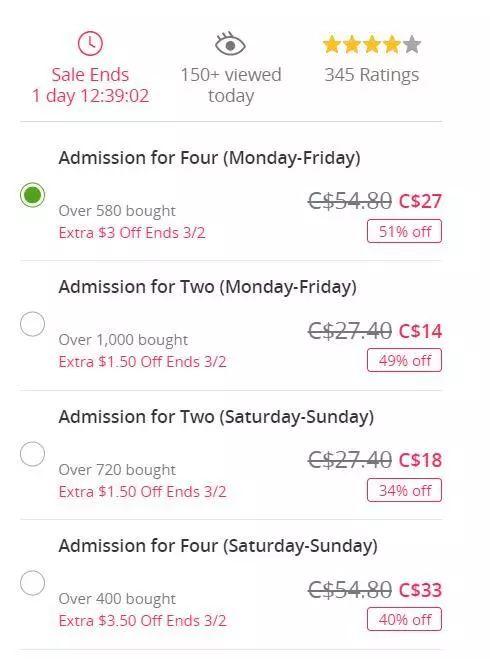
Task: Click the 40% off badge
Action: pos(404,619)
